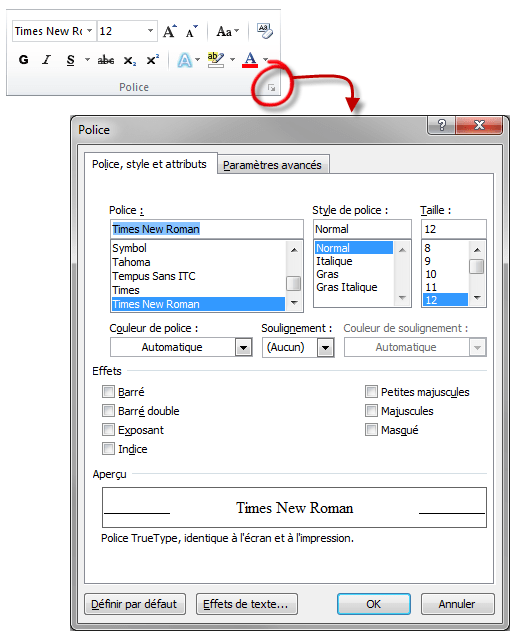The image size is (518, 636).
Task: Switch to Police, style et attributs tab
Action: pos(150,164)
